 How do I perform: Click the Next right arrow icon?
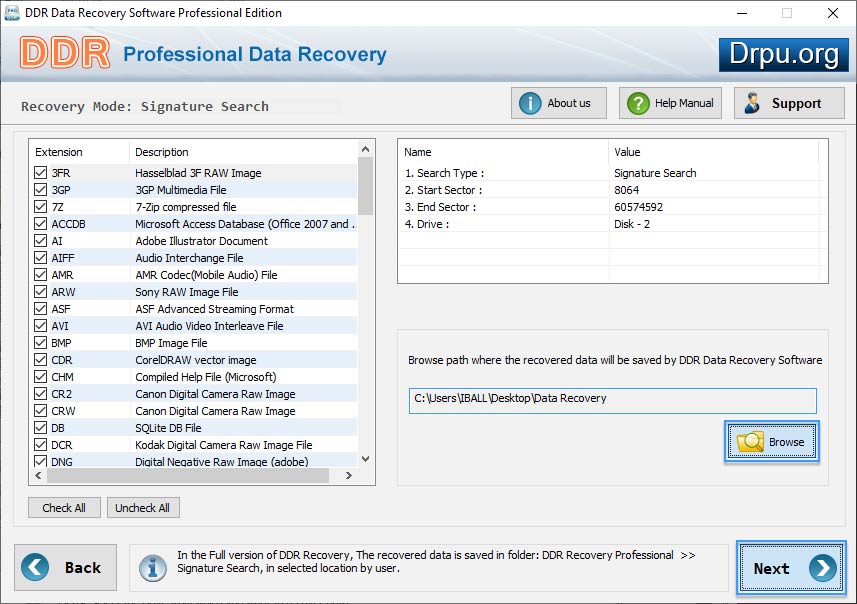tap(823, 568)
